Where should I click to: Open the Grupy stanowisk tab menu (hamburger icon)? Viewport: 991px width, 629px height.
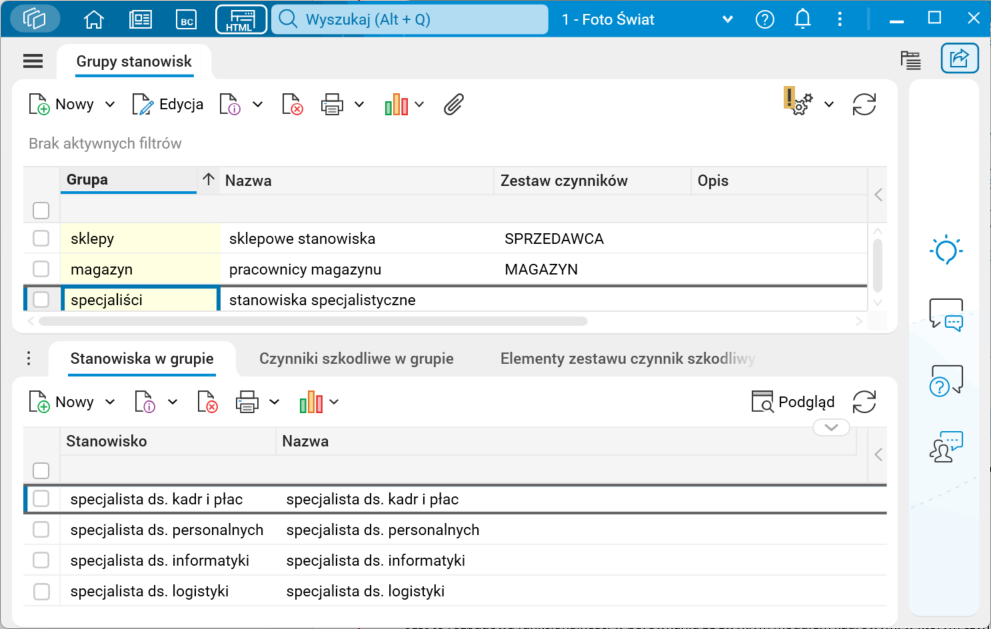point(33,60)
